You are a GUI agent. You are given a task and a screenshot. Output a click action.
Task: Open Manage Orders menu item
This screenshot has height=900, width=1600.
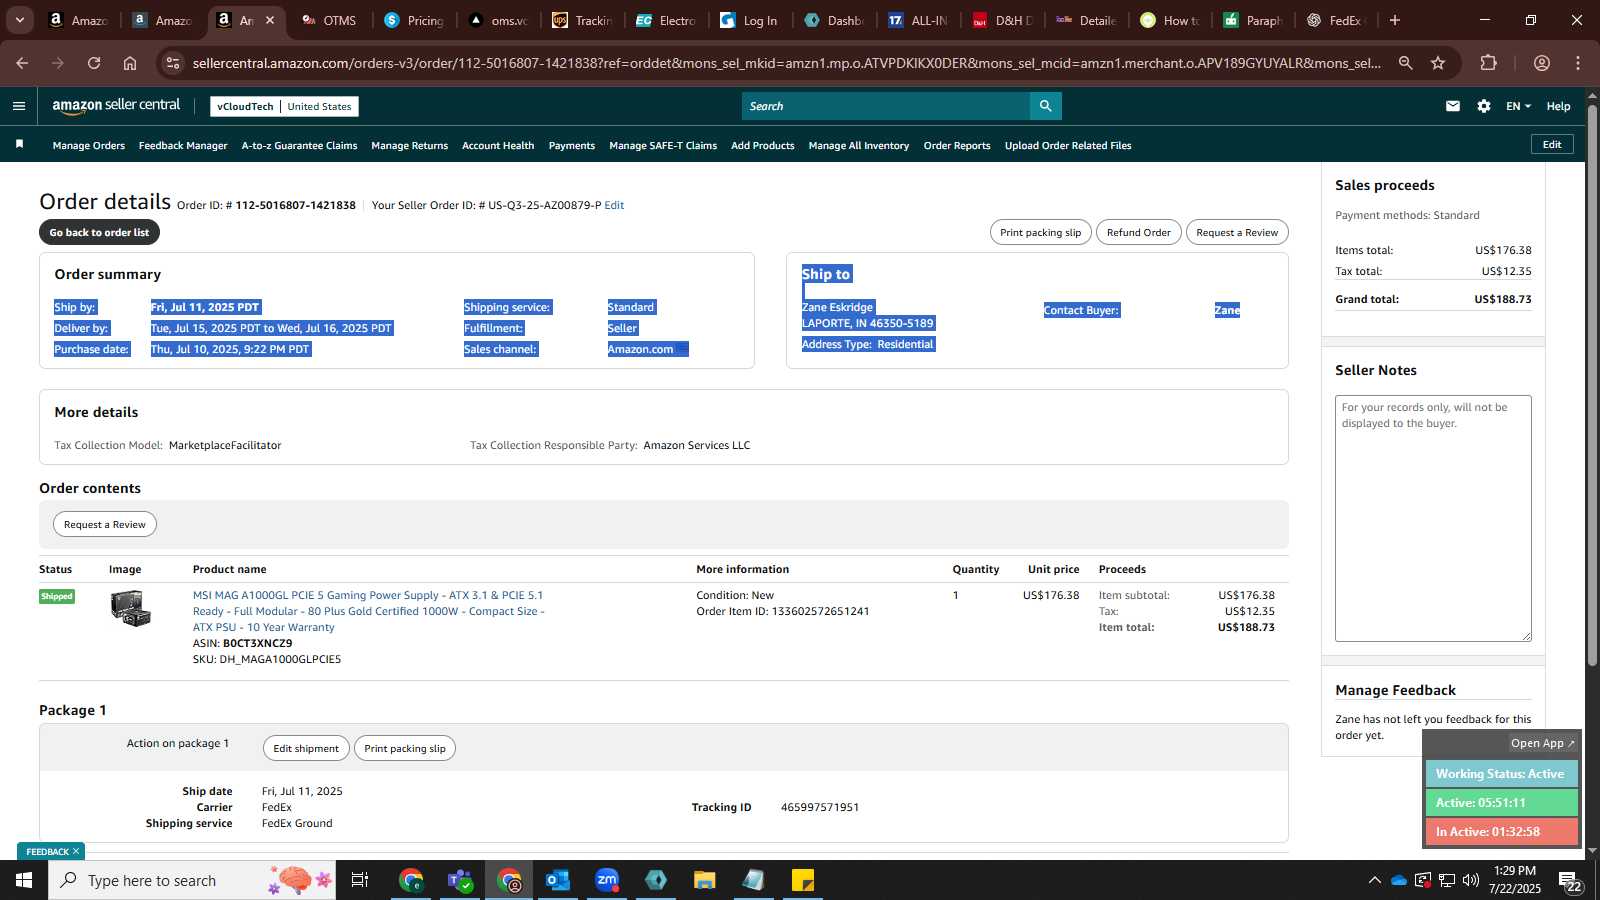coord(89,145)
